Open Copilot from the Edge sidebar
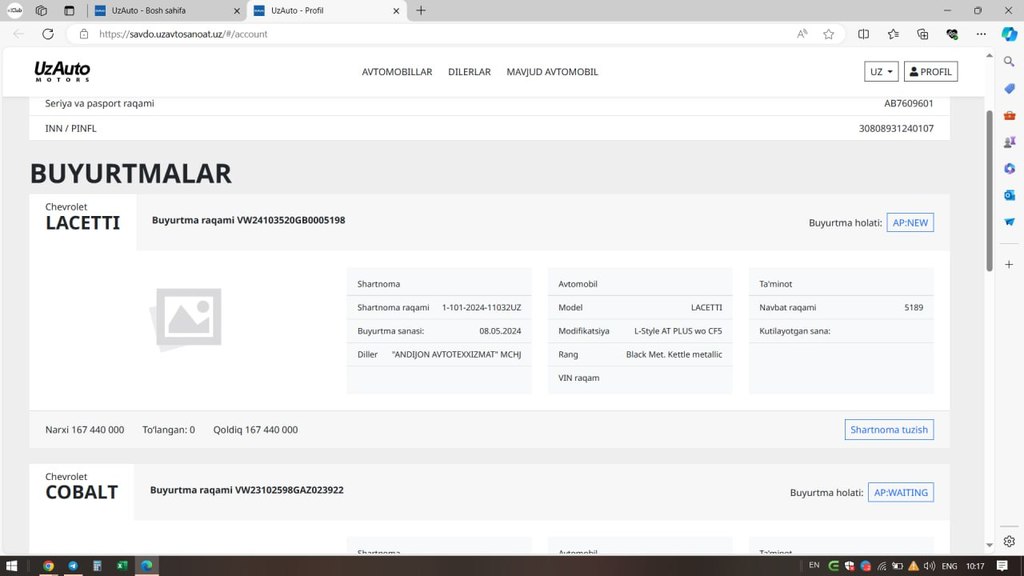1024x576 pixels. click(x=1009, y=33)
